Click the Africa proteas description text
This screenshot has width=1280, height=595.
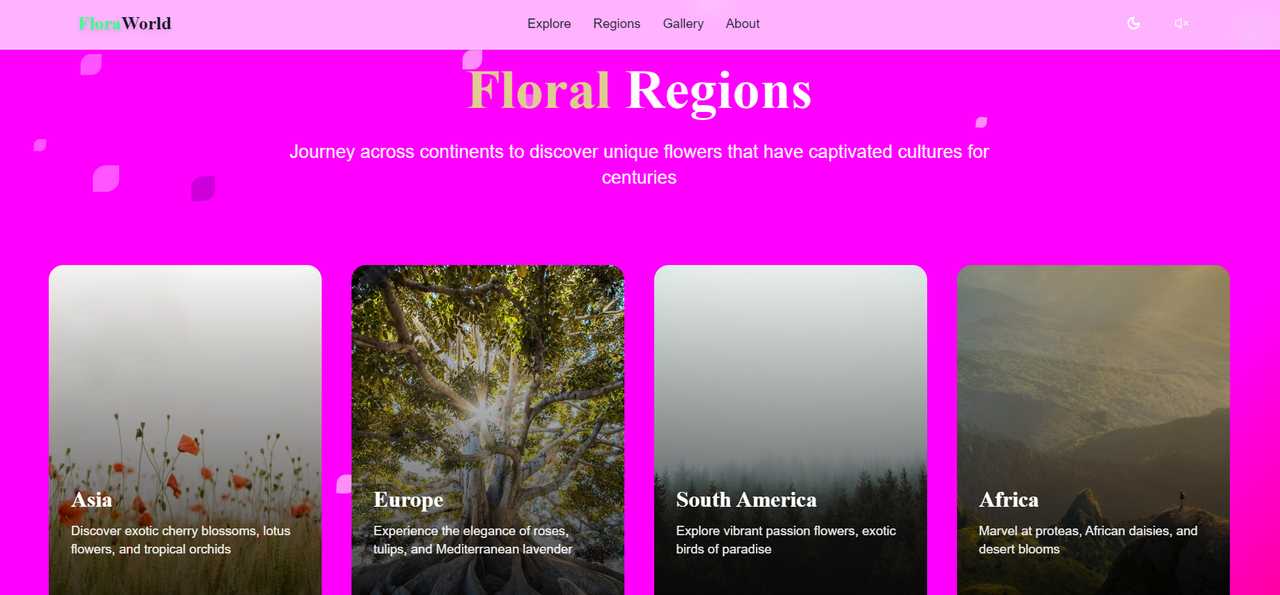(1088, 540)
